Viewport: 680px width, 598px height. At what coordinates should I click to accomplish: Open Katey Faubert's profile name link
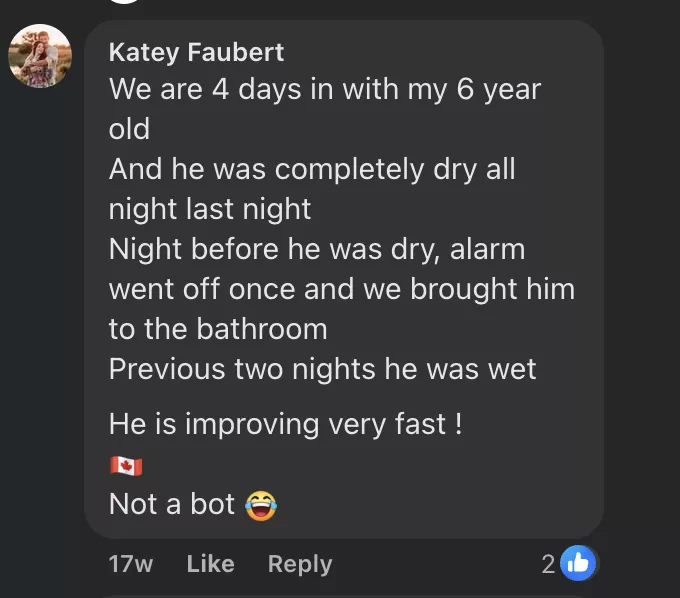tap(196, 52)
